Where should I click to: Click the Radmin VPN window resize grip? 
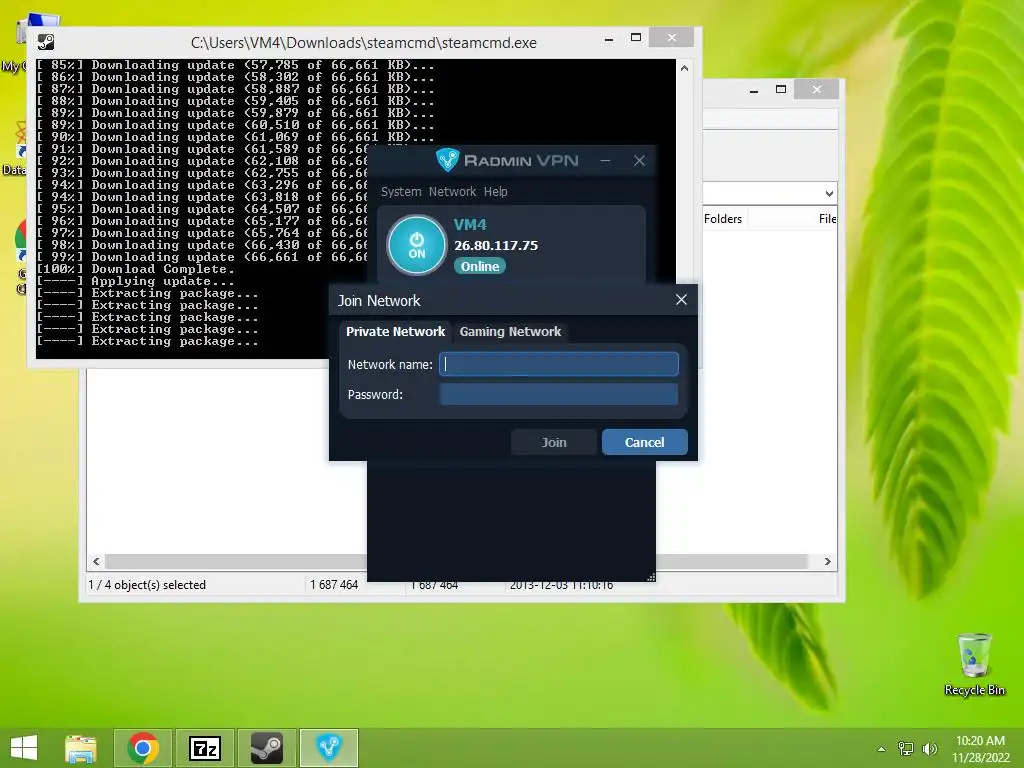pyautogui.click(x=651, y=577)
